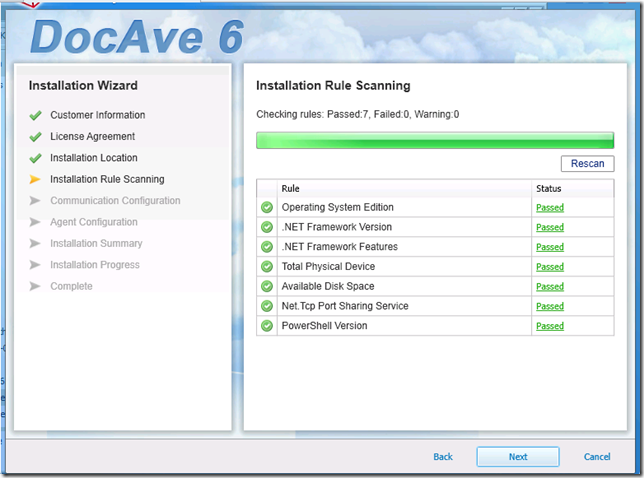This screenshot has height=478, width=644.
Task: Click the passed icon for Total Physical Device
Action: (267, 267)
